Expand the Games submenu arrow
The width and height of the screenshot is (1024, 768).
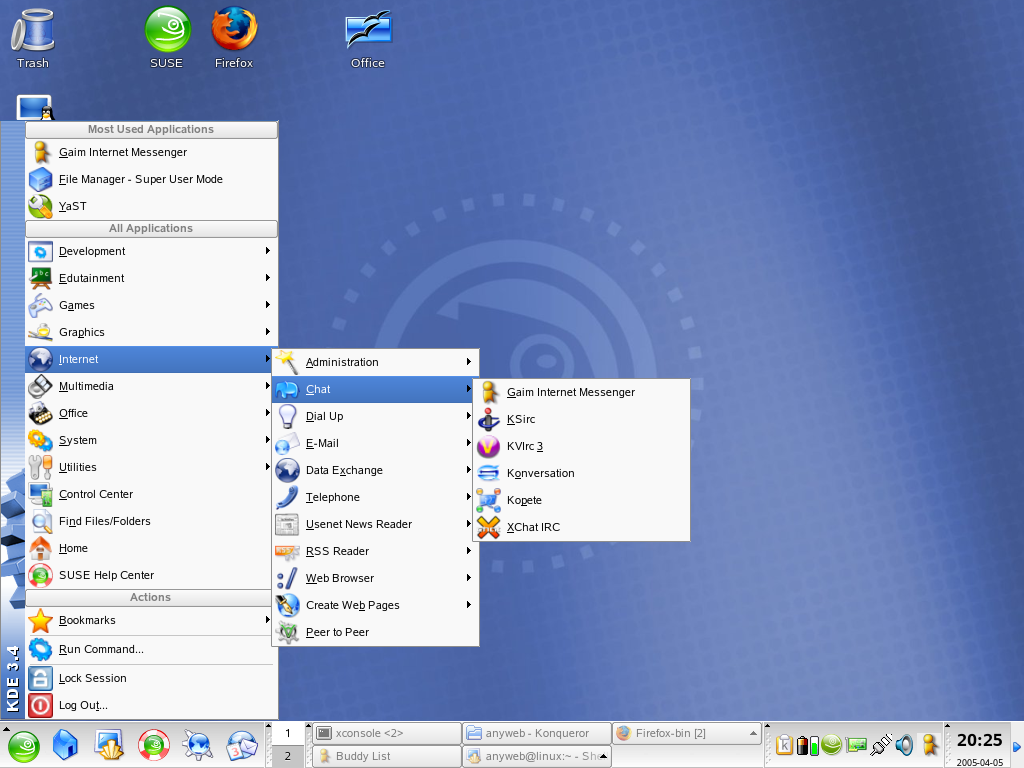point(268,305)
